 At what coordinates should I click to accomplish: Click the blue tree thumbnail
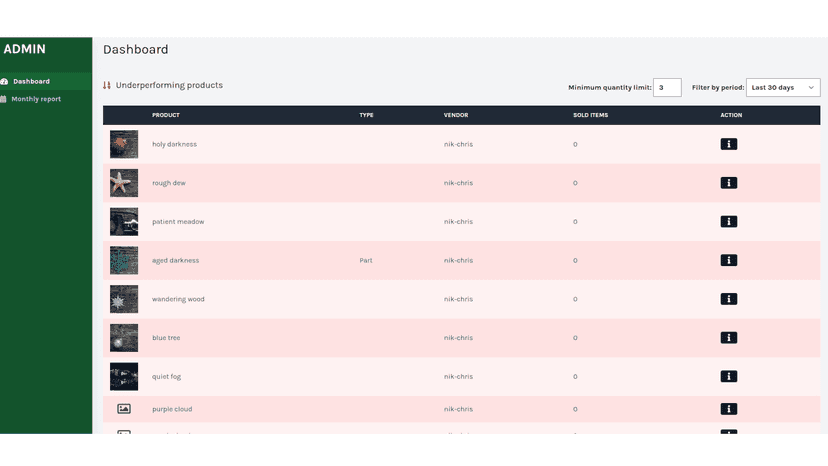124,338
